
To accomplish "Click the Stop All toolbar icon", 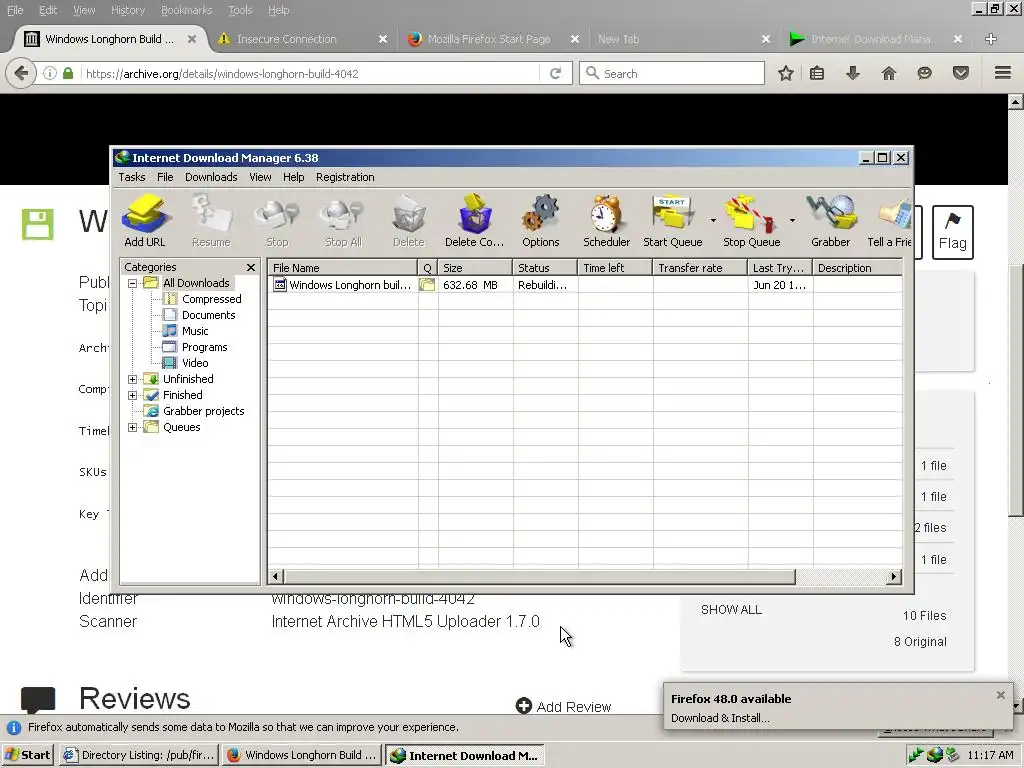I will coord(343,221).
